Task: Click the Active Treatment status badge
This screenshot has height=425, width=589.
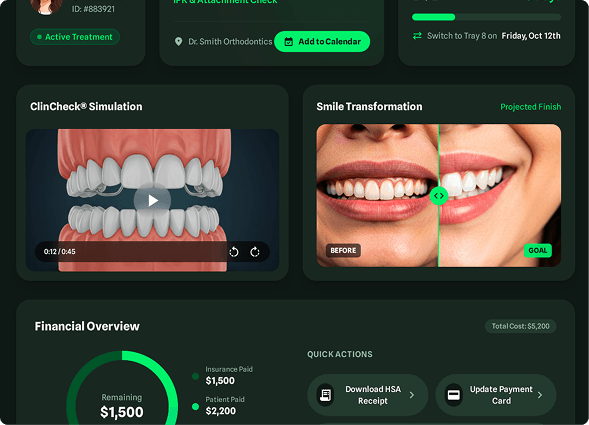Action: click(x=75, y=37)
